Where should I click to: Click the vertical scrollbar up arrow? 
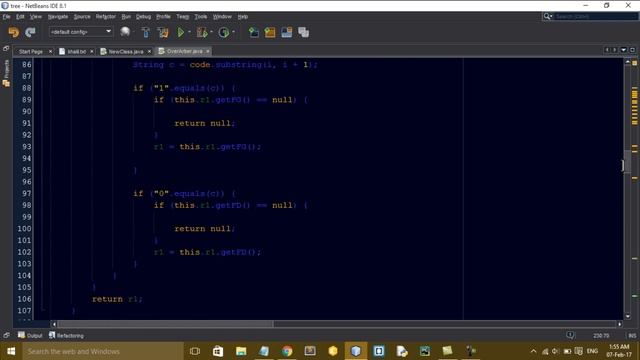[627, 62]
